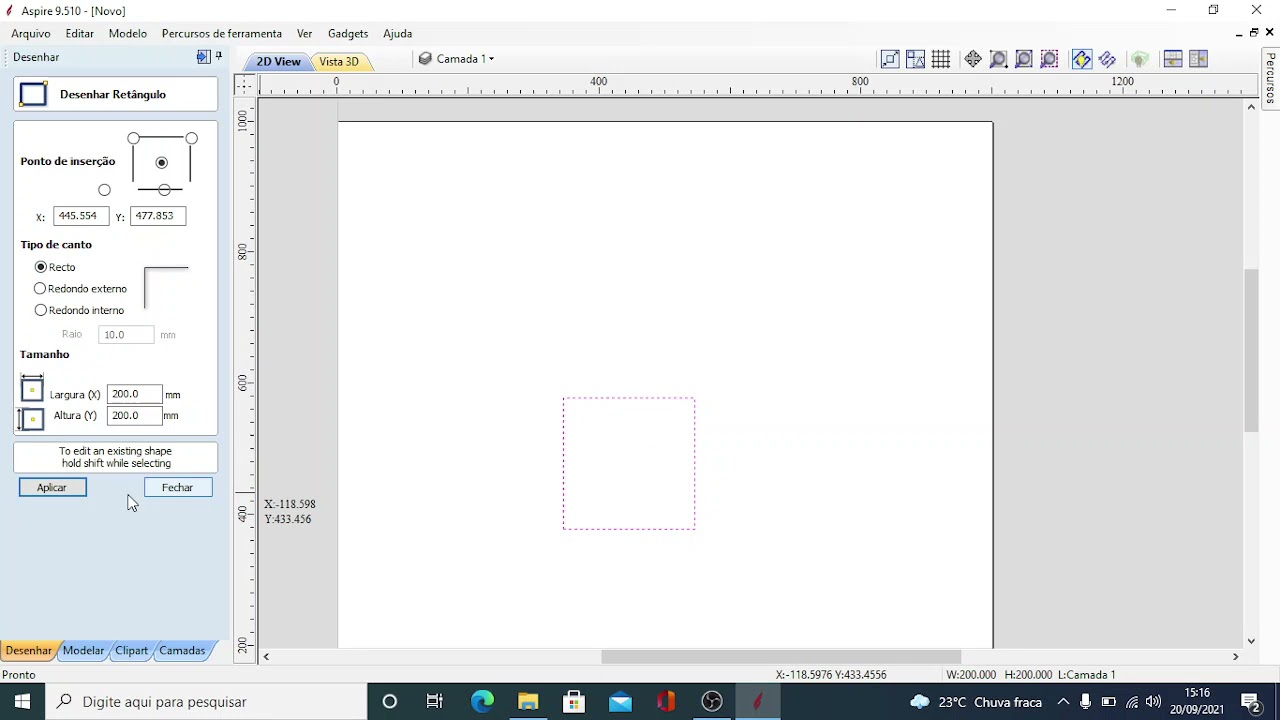
Task: Click the zoom to selection dashed magnifier
Action: coord(1049,60)
